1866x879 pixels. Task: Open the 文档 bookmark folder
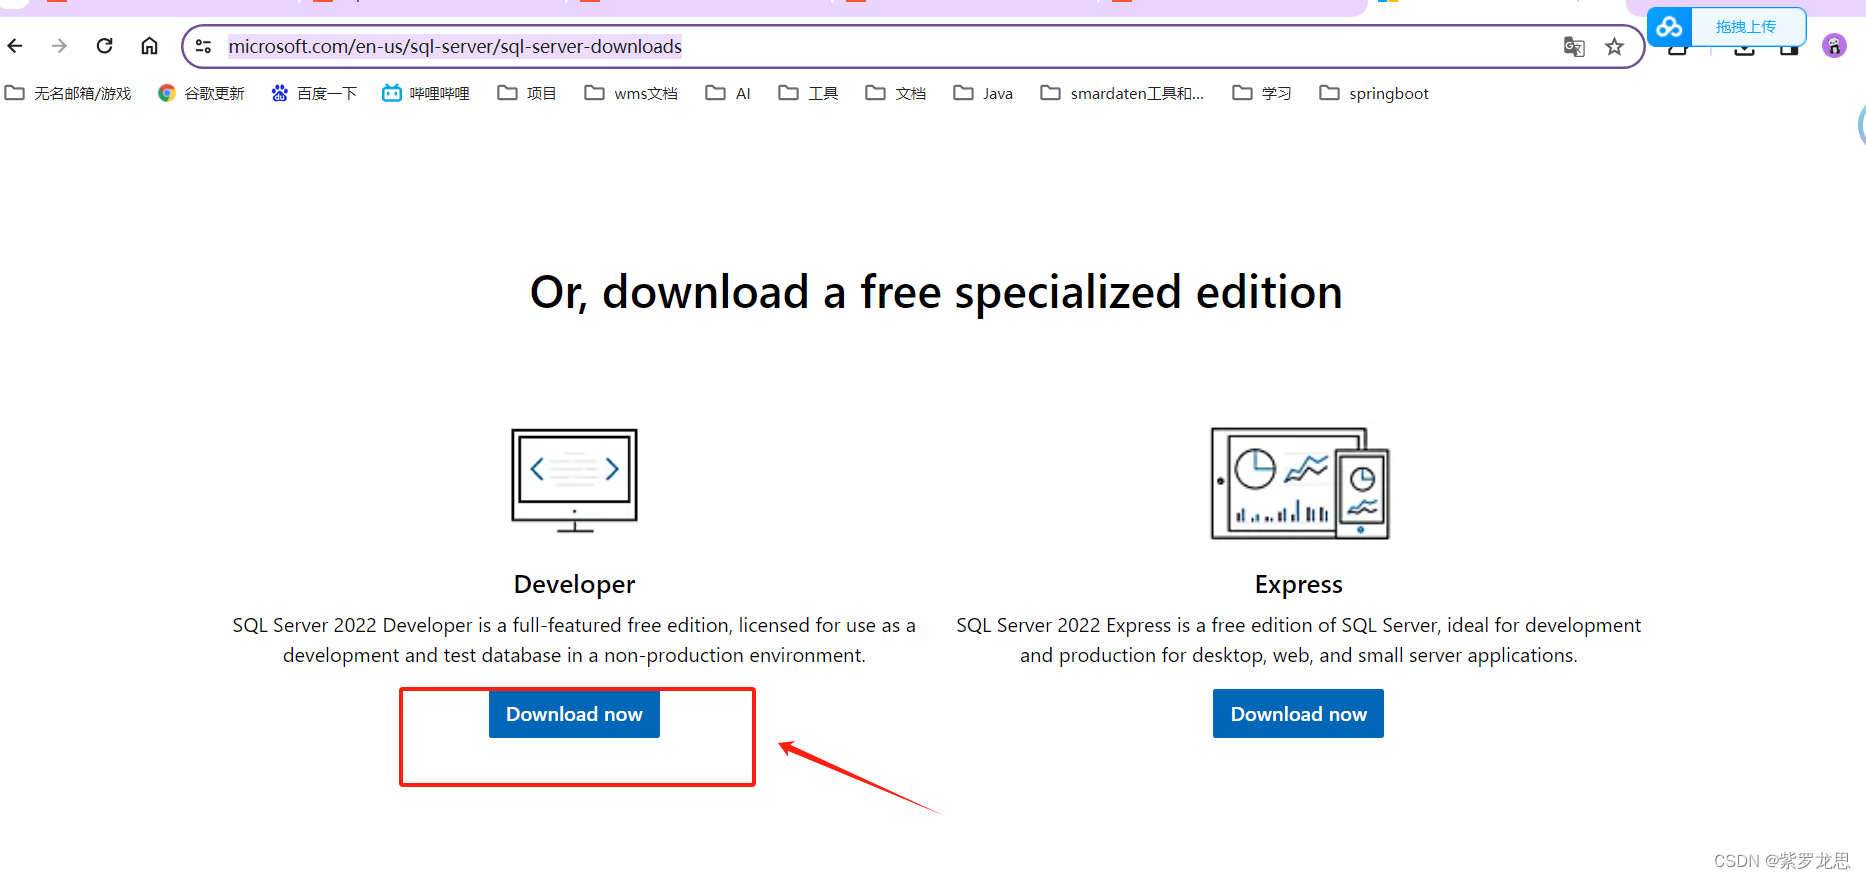point(896,93)
